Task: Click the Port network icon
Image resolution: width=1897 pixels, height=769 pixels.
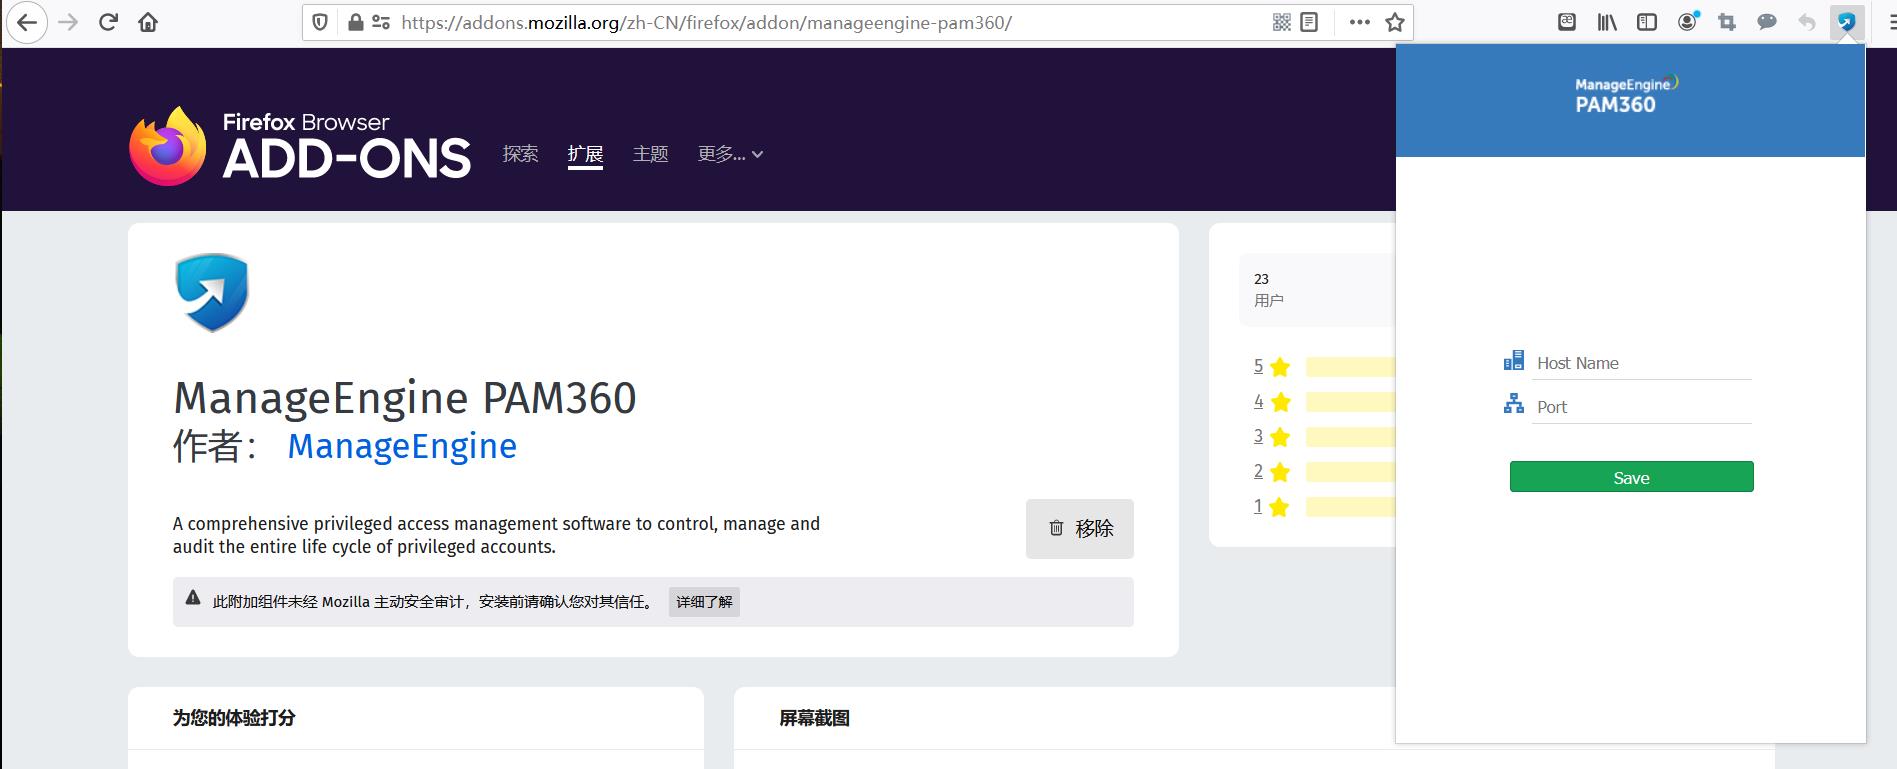Action: pos(1514,404)
